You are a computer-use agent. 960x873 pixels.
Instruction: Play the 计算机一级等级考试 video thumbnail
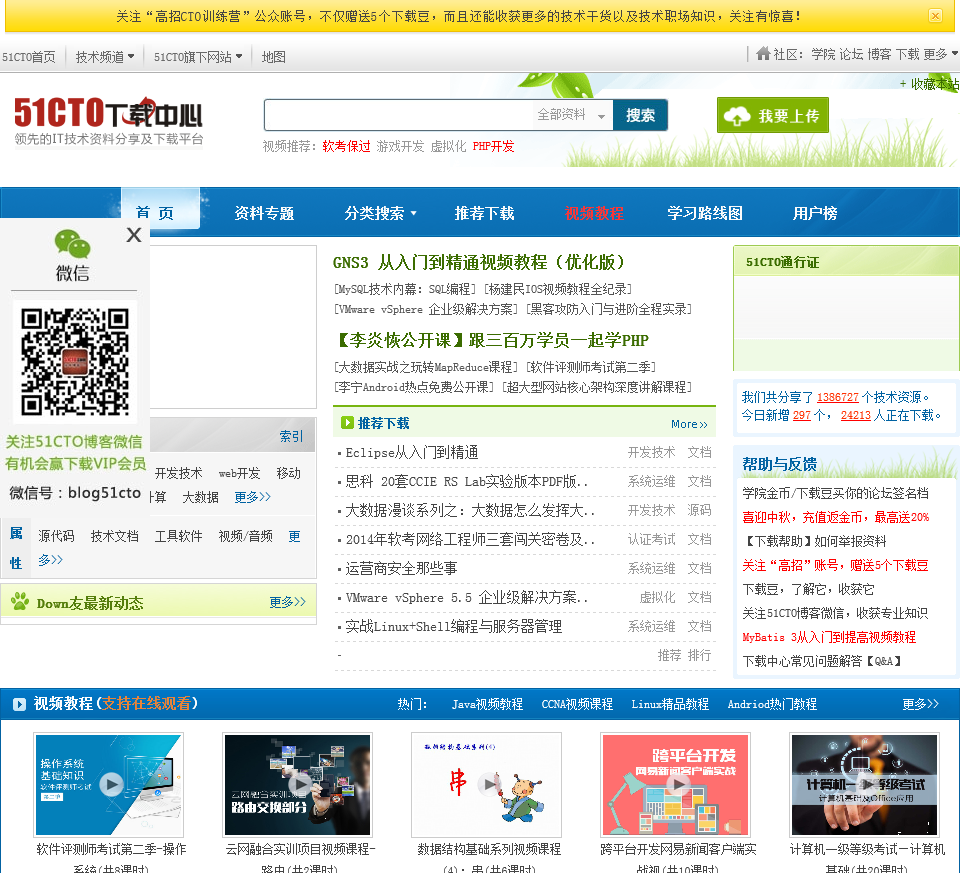tap(865, 784)
